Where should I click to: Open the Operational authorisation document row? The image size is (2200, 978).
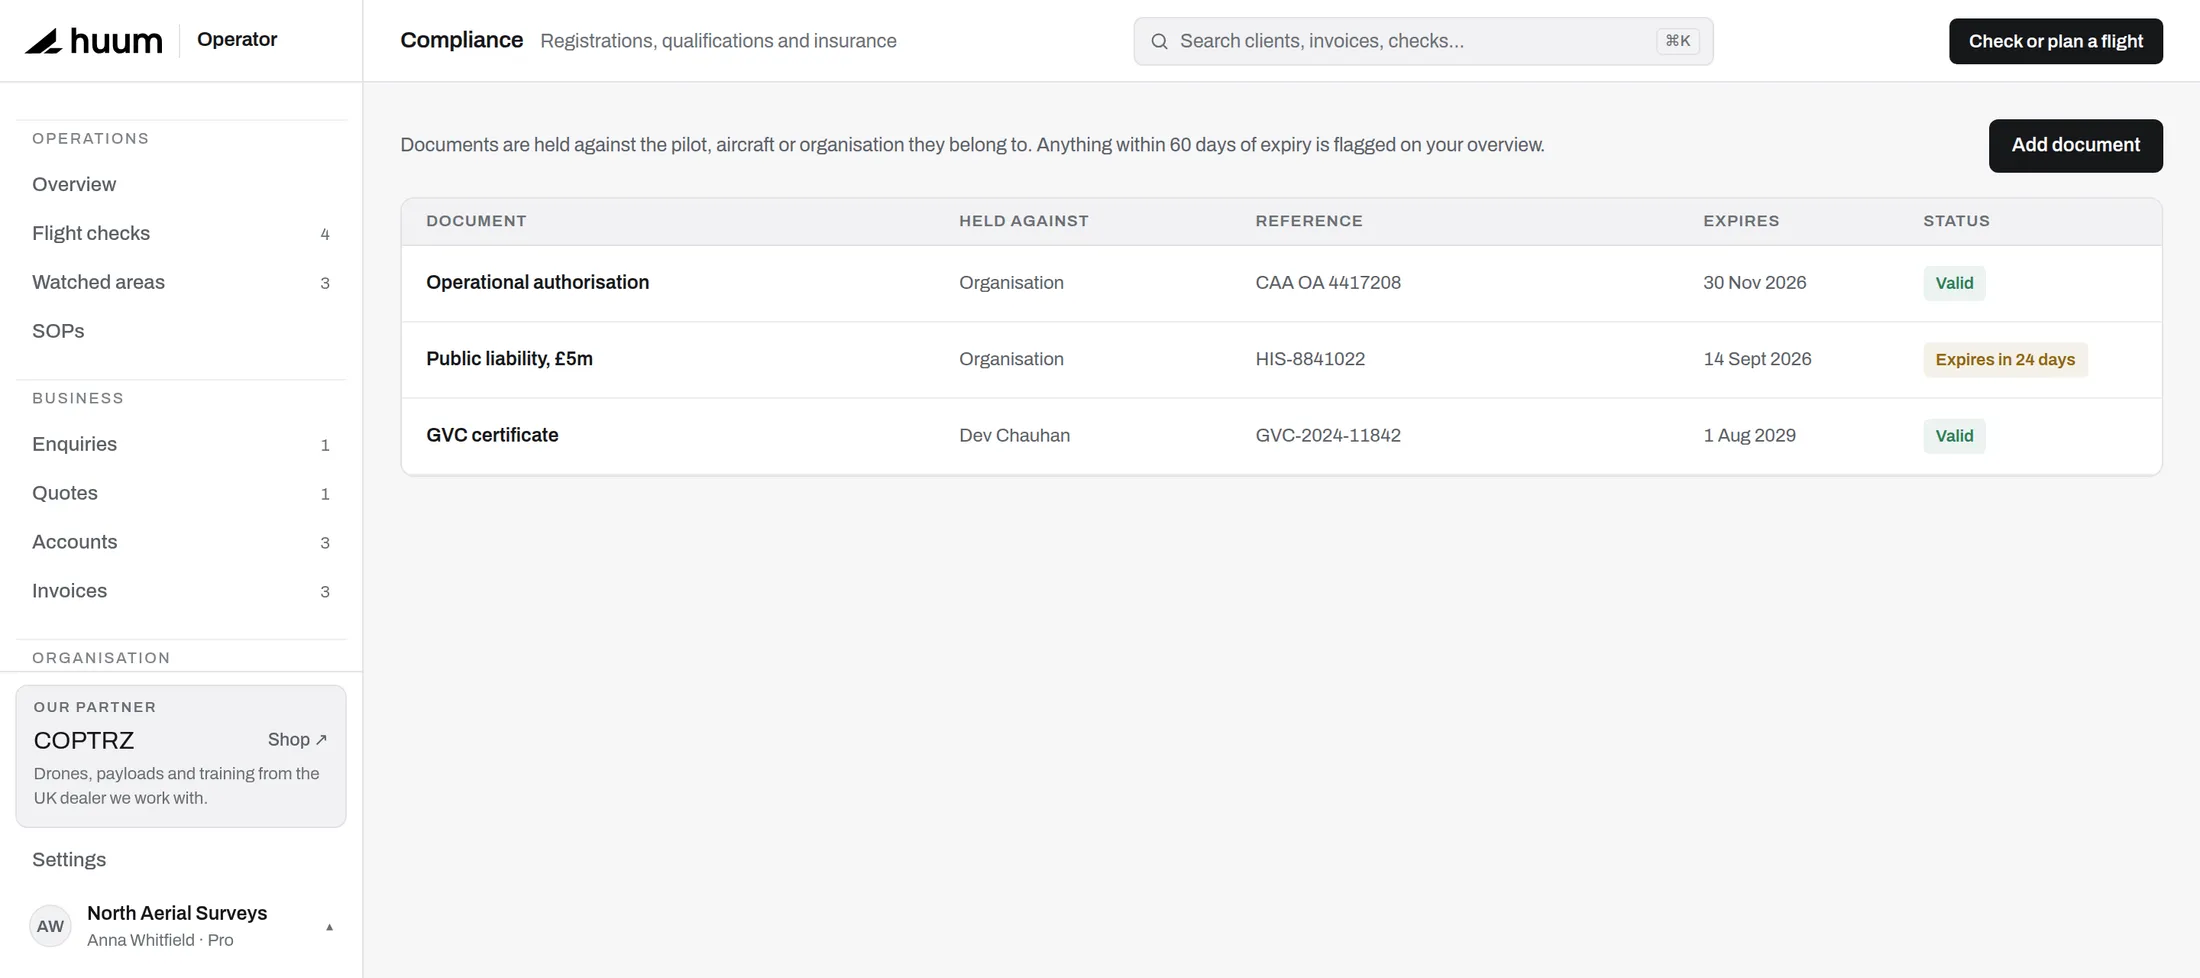(1281, 283)
